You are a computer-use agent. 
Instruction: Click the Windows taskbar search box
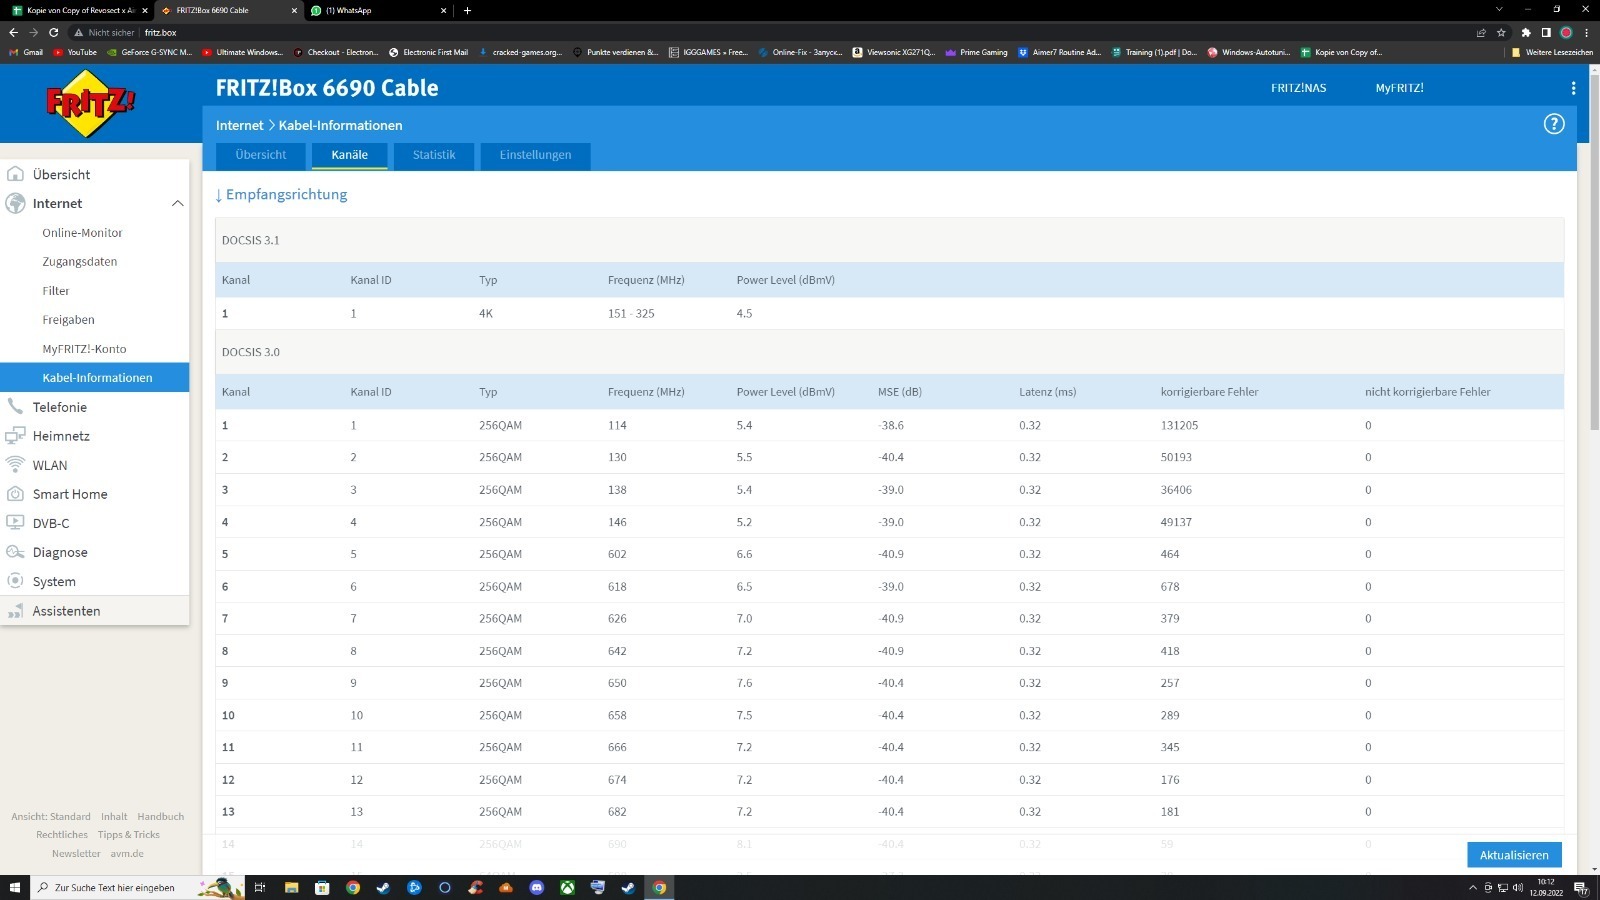click(x=136, y=887)
